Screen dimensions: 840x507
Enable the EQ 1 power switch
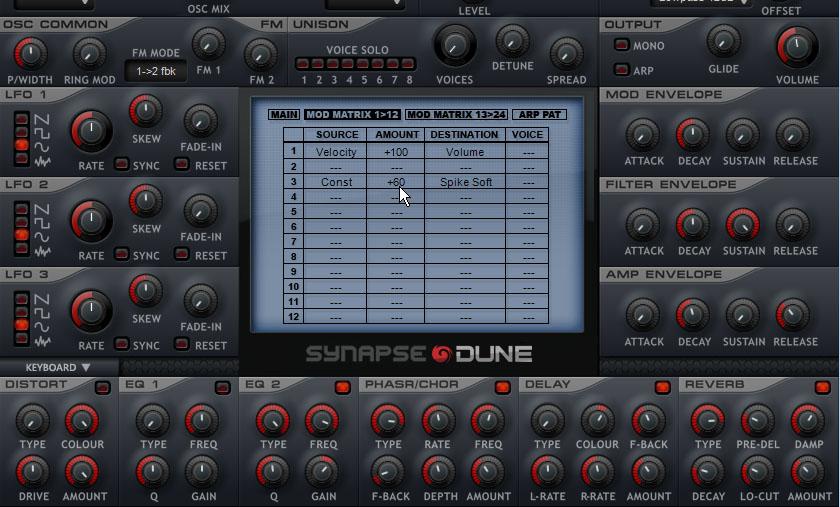coord(222,387)
